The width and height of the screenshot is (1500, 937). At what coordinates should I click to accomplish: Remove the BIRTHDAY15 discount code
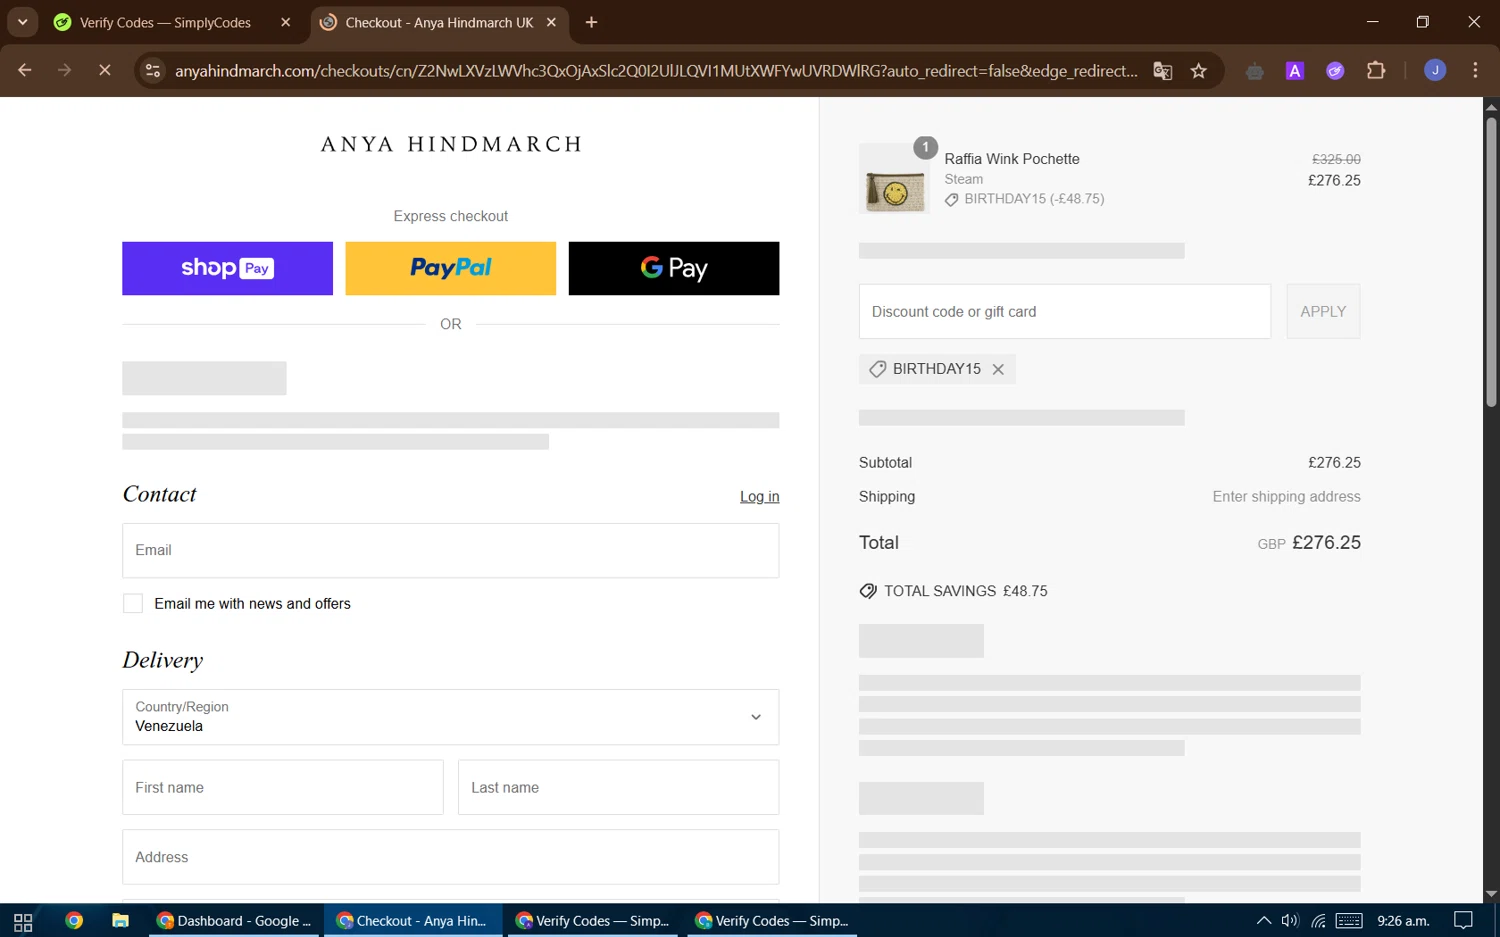998,369
